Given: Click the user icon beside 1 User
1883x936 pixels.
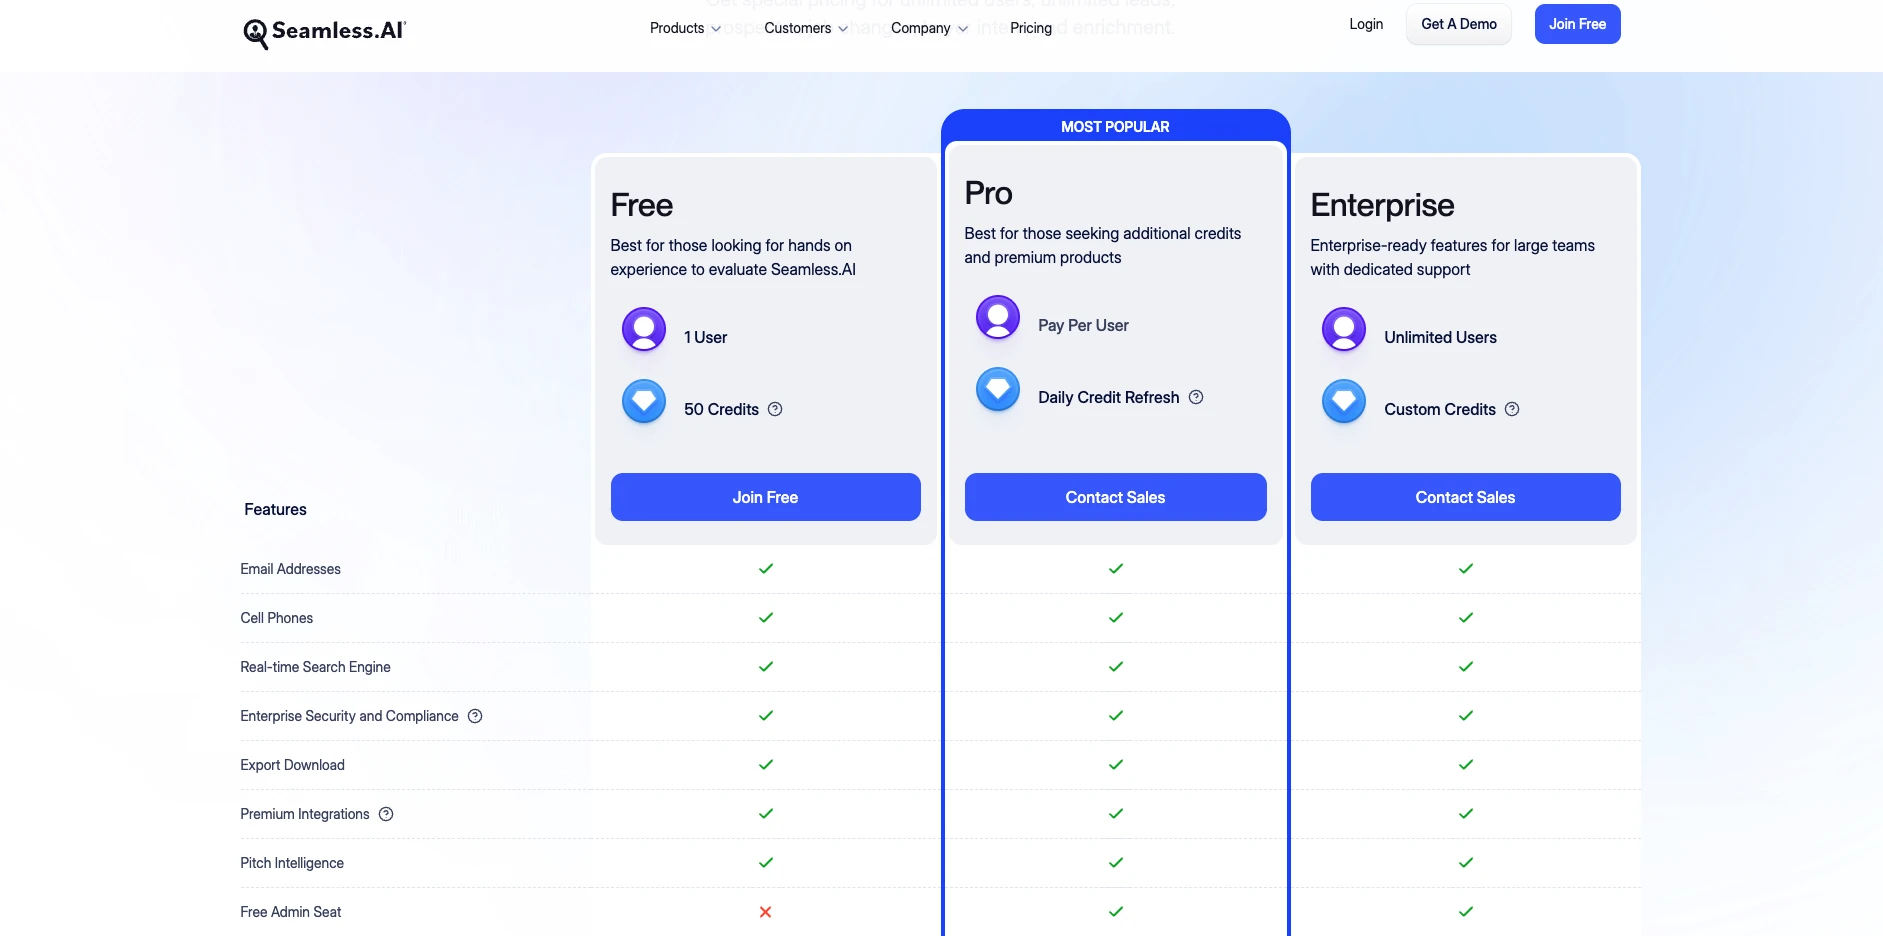Looking at the screenshot, I should point(644,329).
